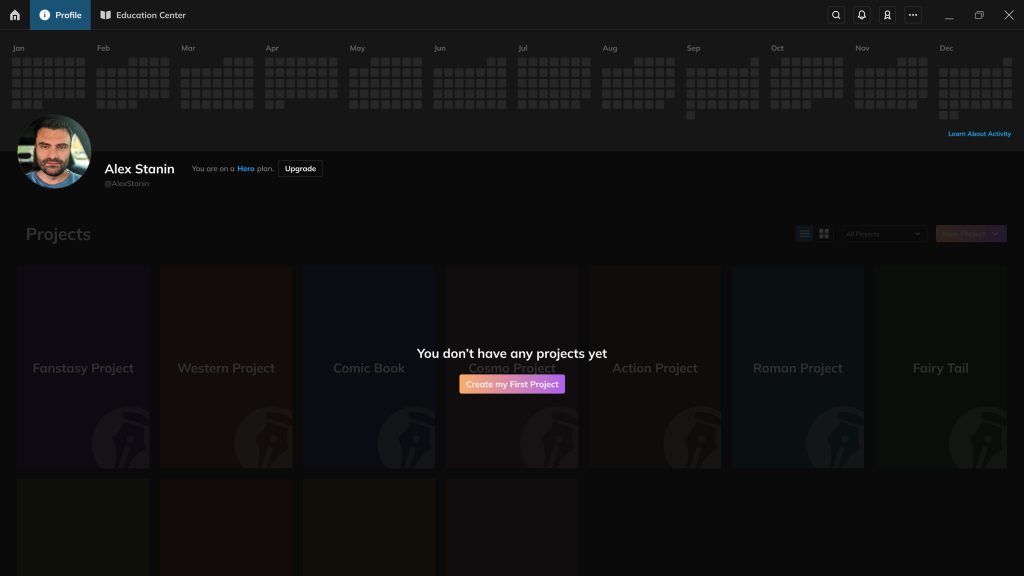Open the three-dots more options menu
1024x576 pixels.
coord(912,15)
